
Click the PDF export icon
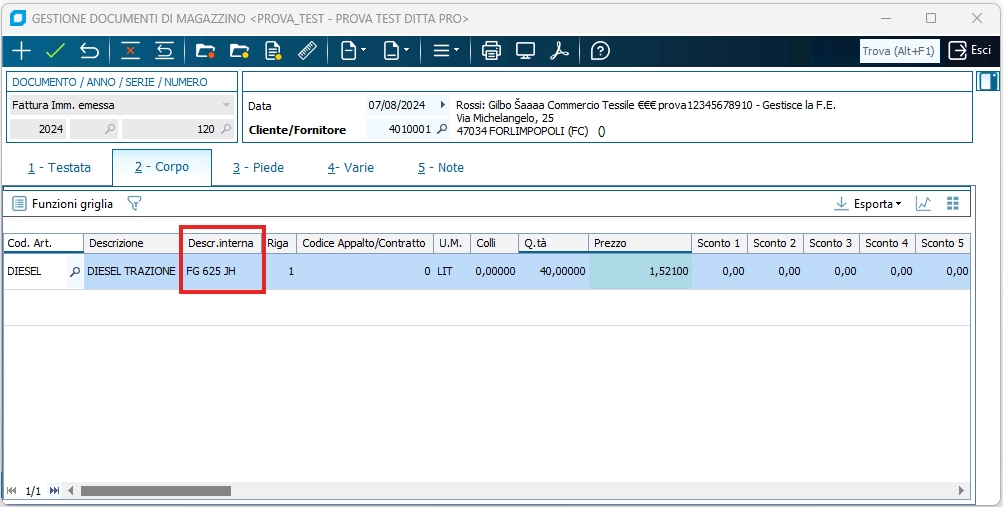[x=559, y=51]
